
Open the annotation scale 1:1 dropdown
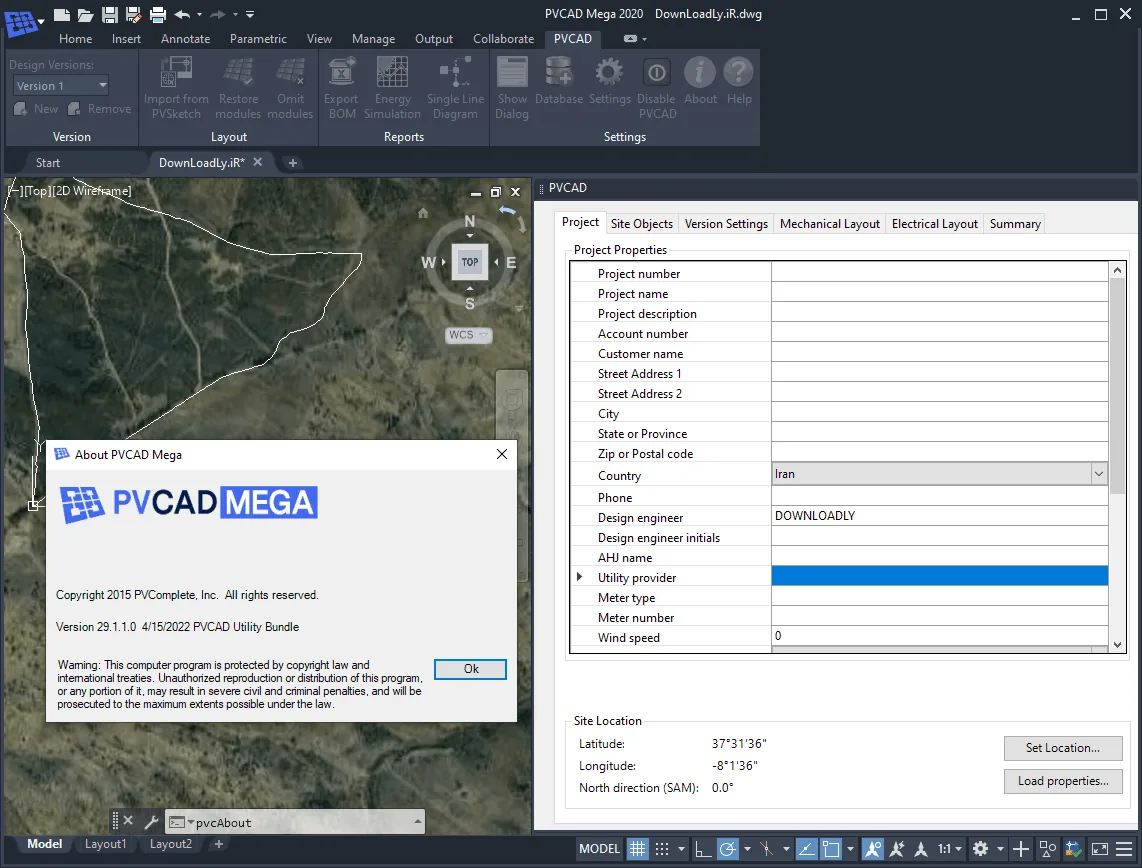point(950,848)
